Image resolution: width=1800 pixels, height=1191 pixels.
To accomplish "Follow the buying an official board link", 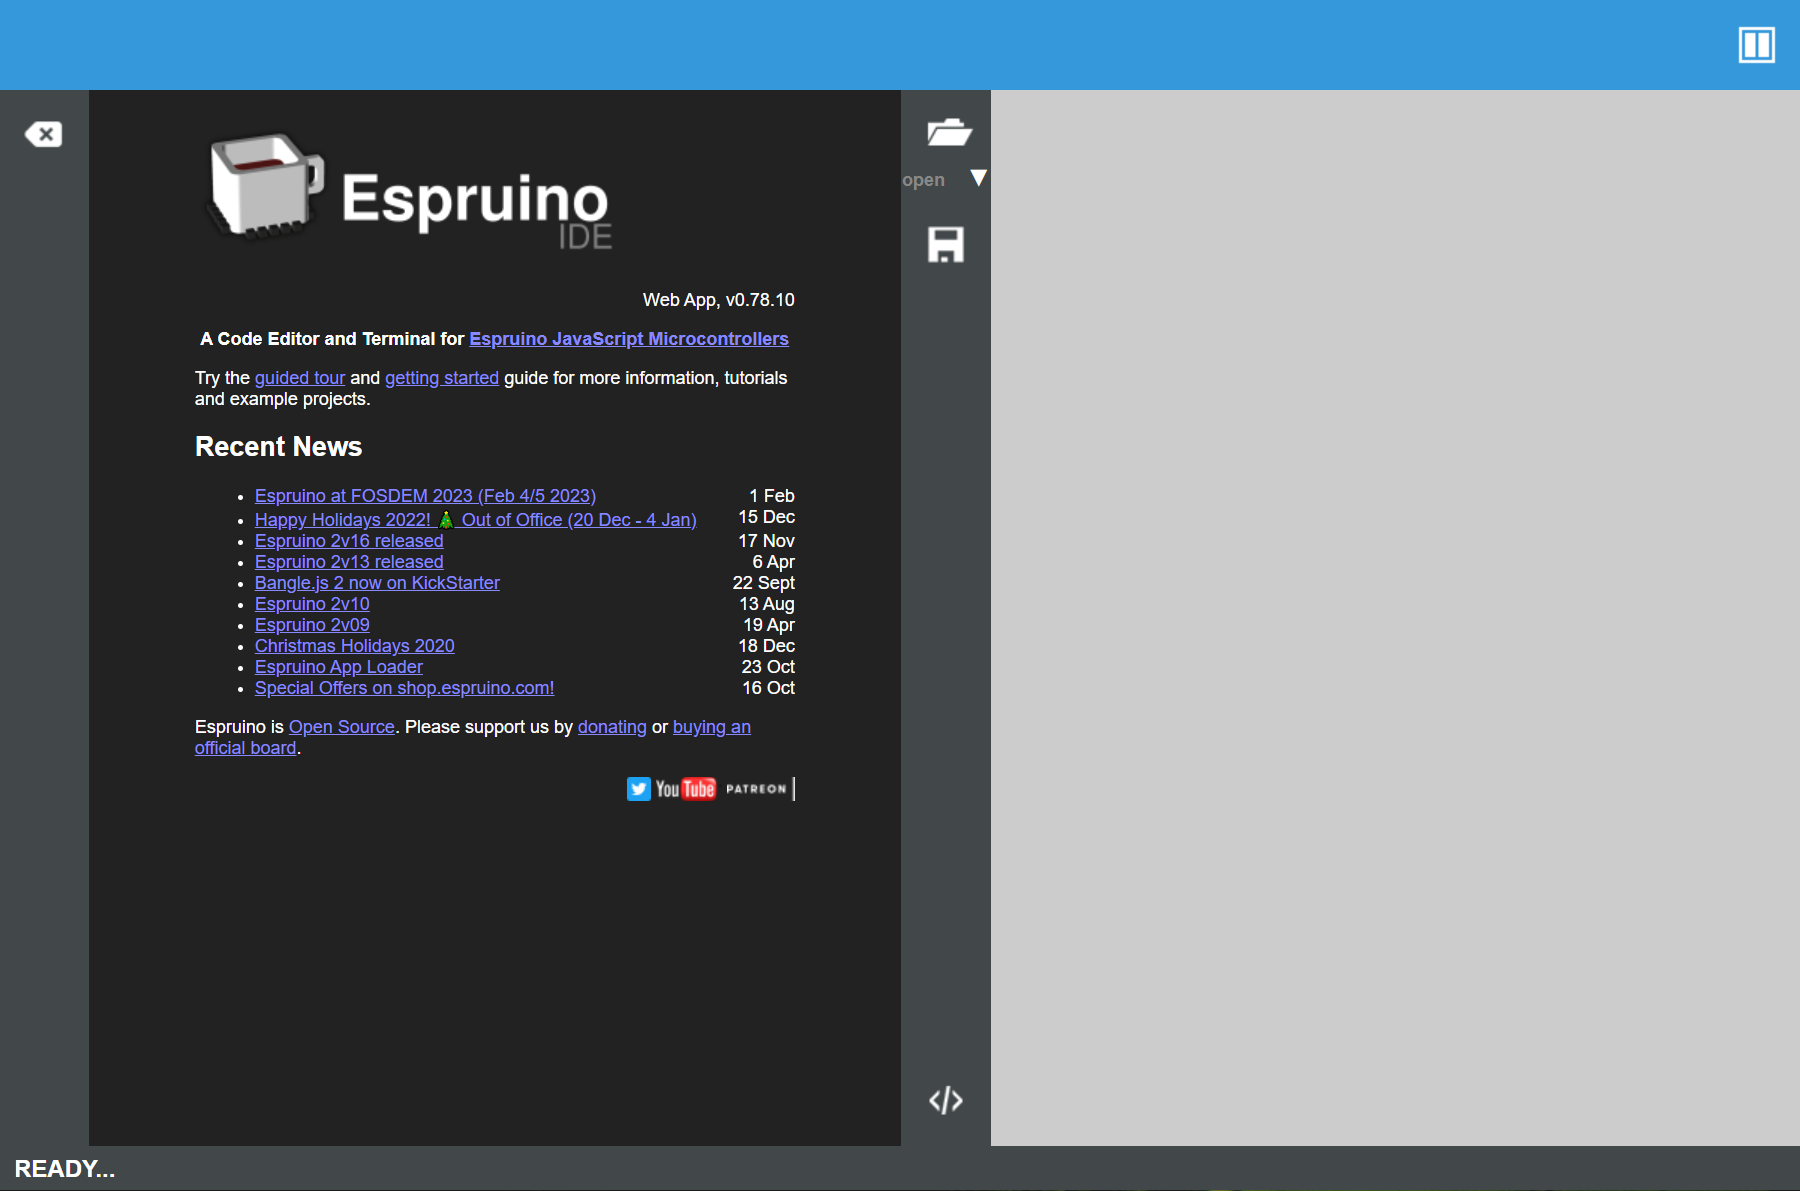I will coord(712,727).
